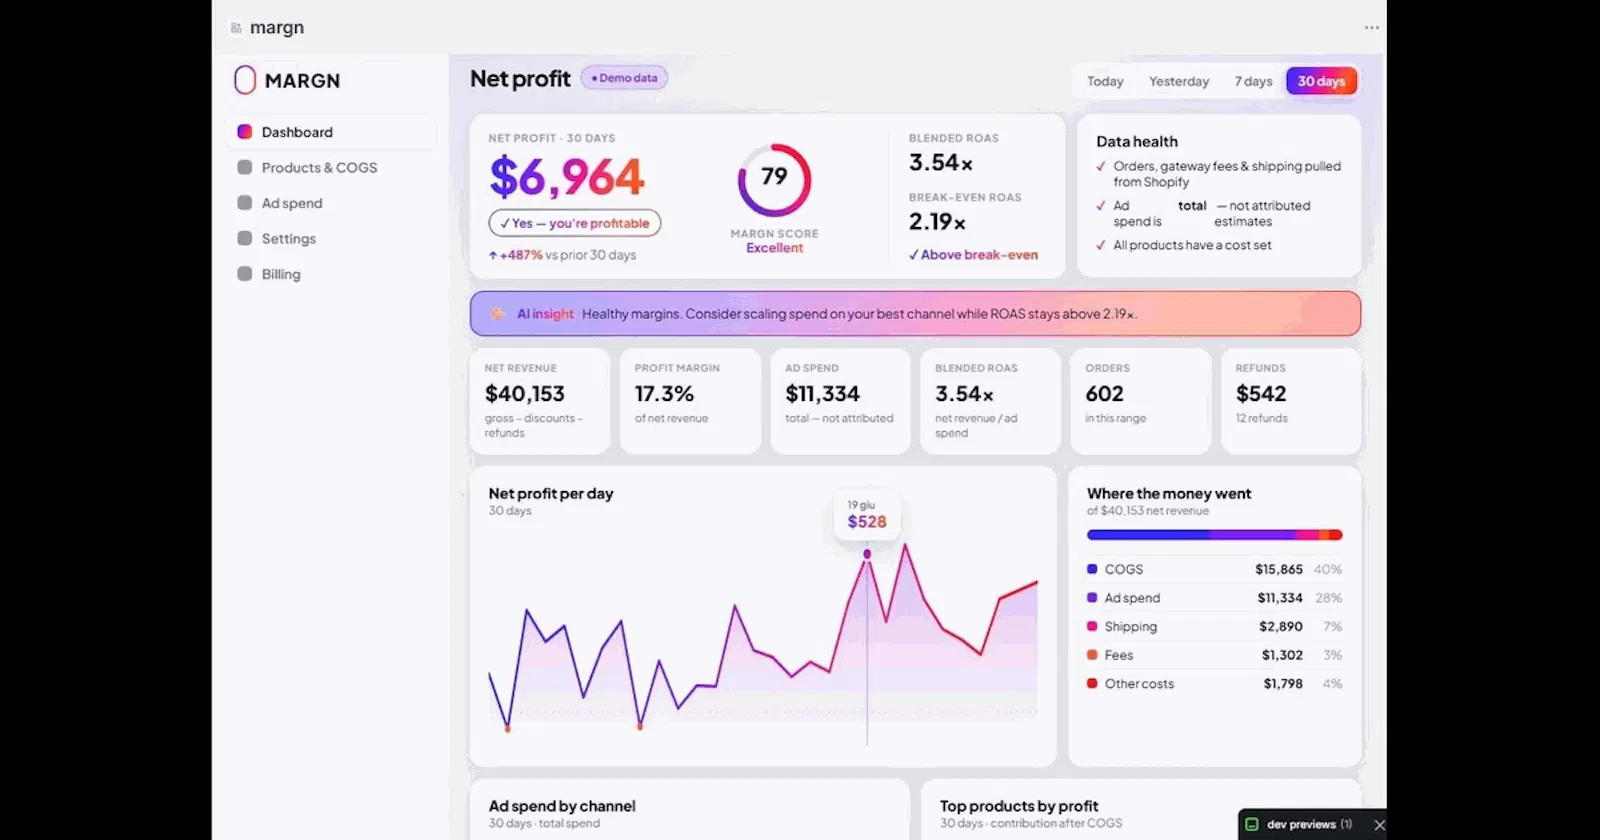1600x840 pixels.
Task: Show the 7 days range
Action: click(1253, 81)
